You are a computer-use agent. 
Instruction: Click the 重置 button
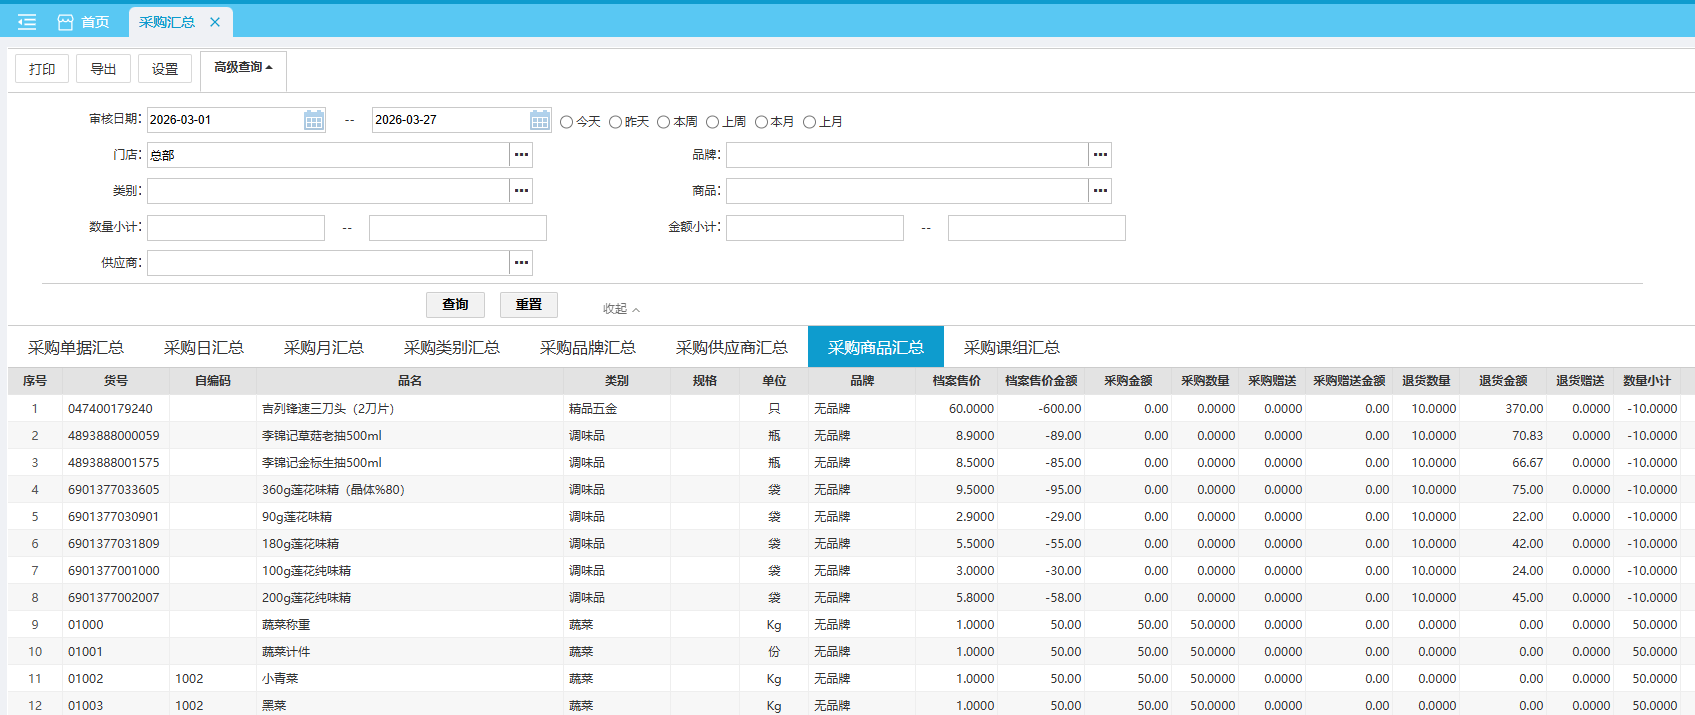pyautogui.click(x=529, y=305)
